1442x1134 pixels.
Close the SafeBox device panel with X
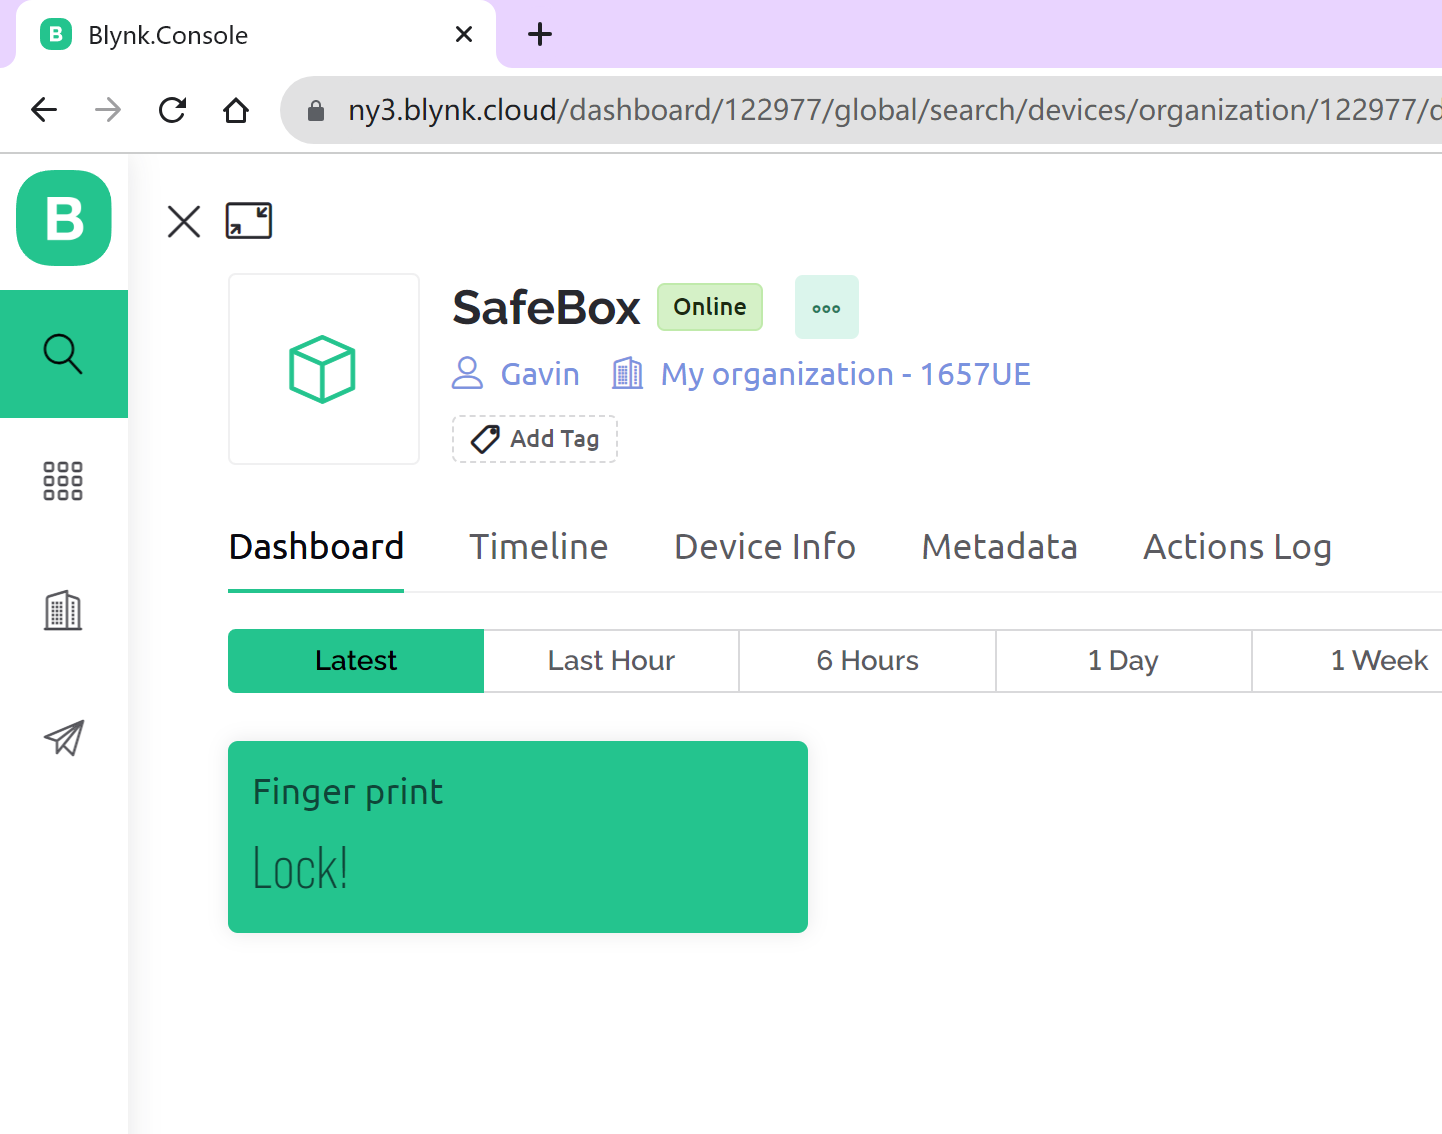click(x=184, y=221)
